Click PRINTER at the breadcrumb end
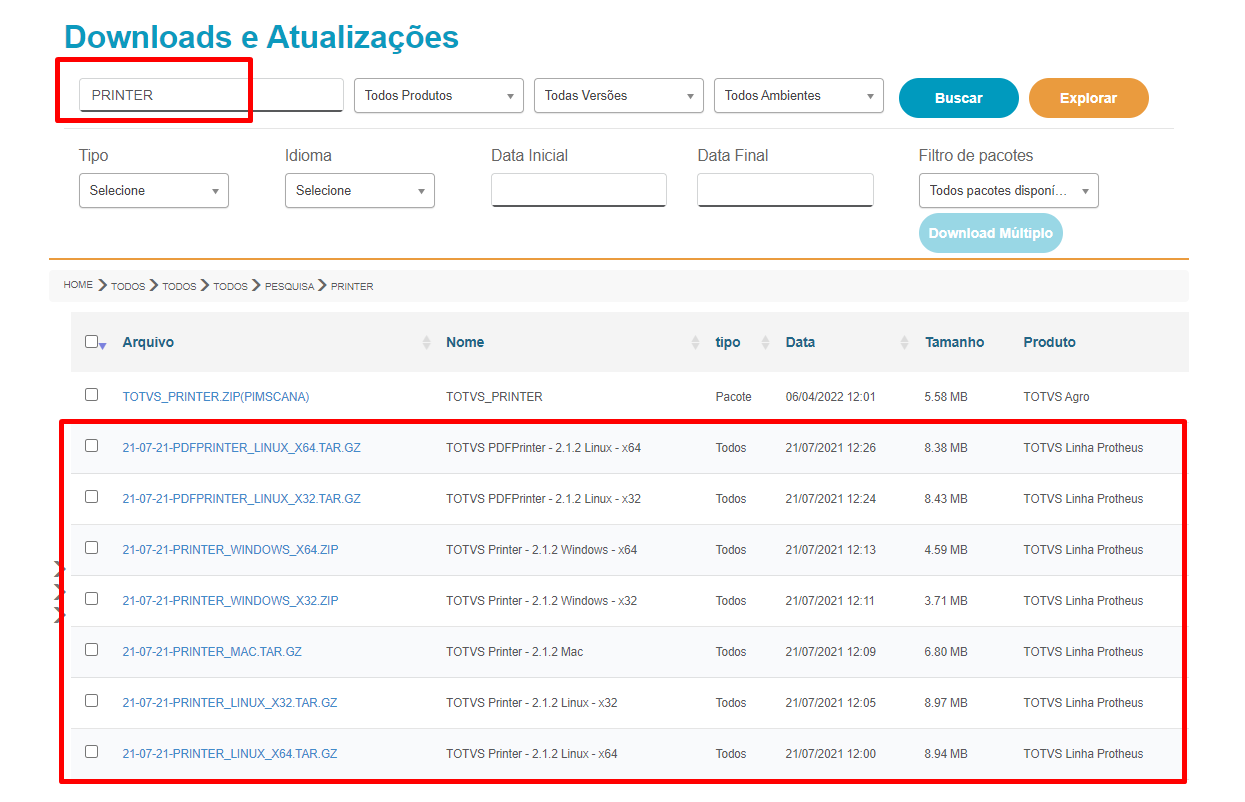This screenshot has width=1245, height=802. tap(352, 286)
